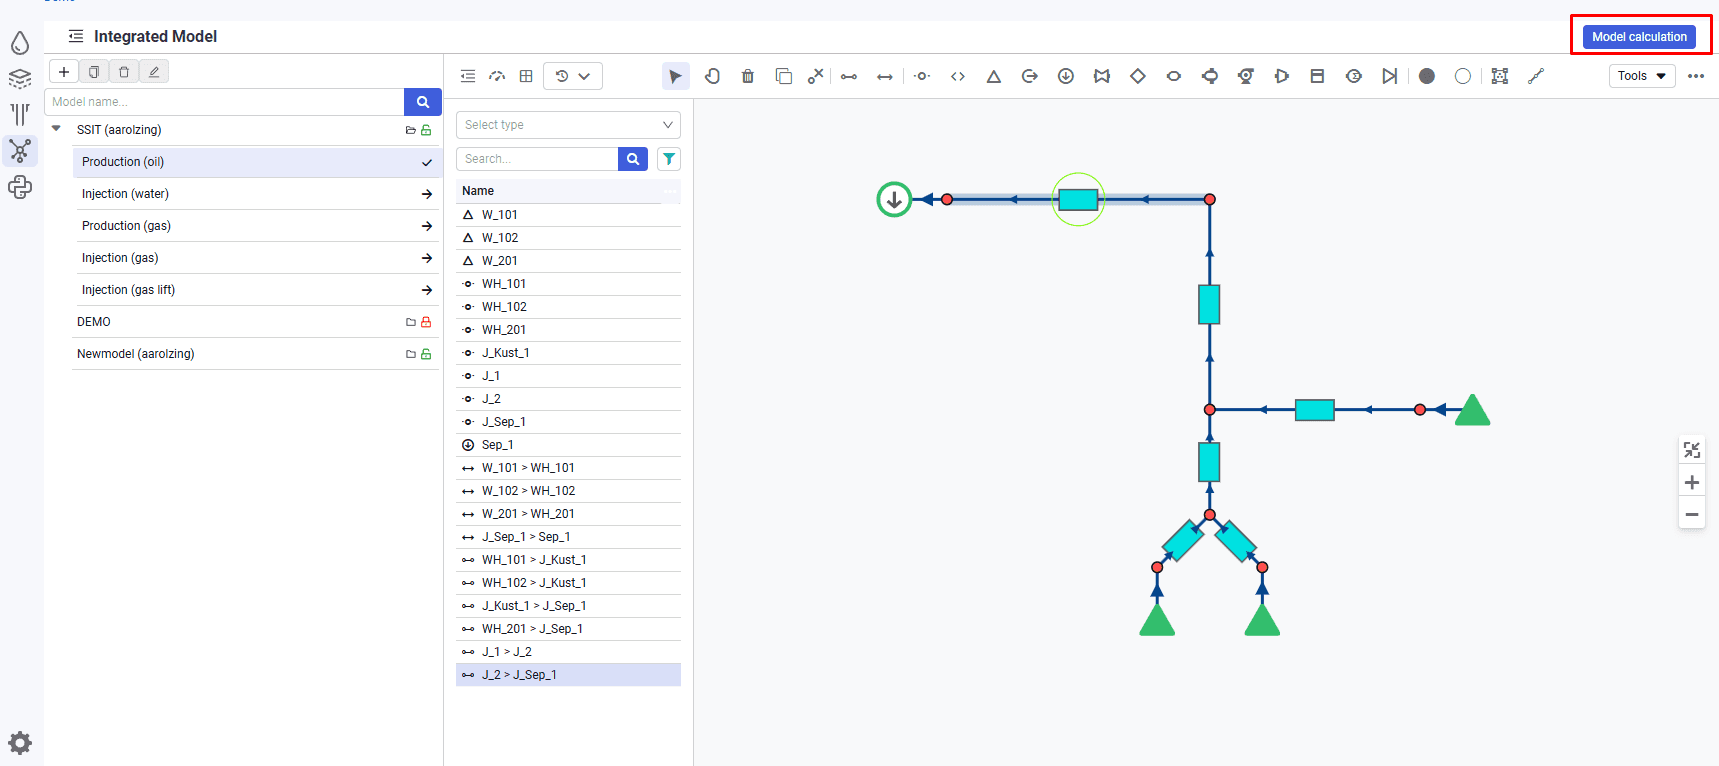Click the Model name search field
The width and height of the screenshot is (1719, 766).
click(x=224, y=102)
